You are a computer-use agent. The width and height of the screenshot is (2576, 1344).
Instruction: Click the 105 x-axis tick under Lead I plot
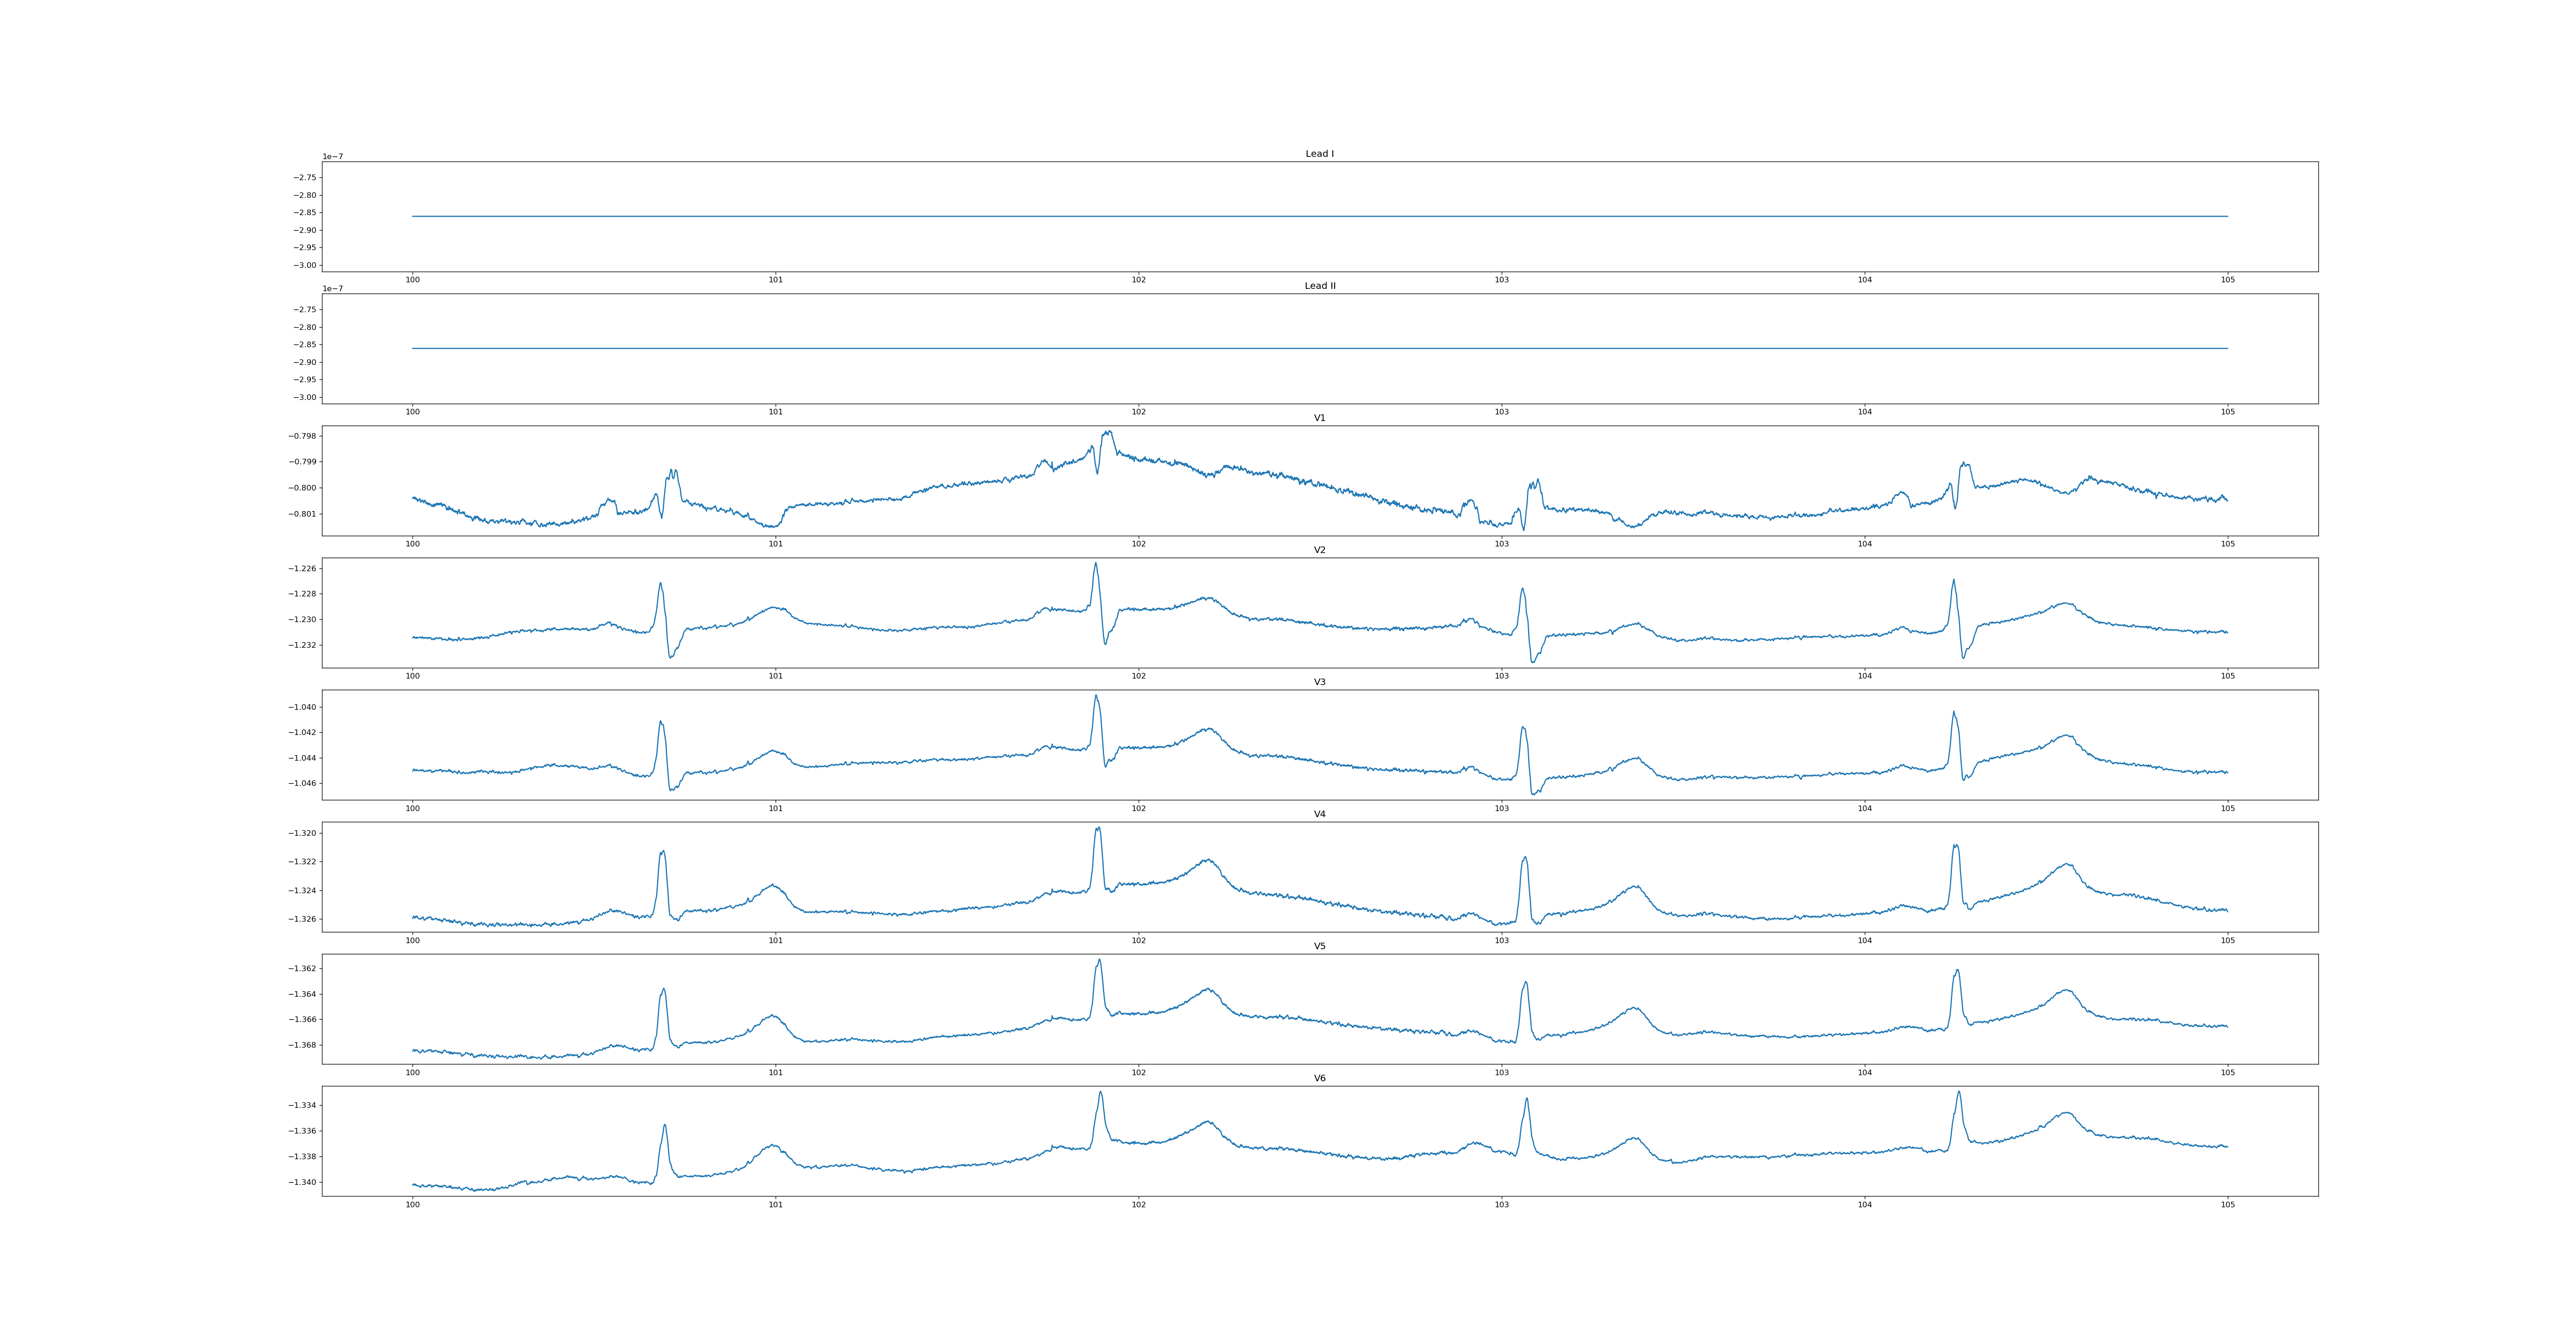[2227, 280]
